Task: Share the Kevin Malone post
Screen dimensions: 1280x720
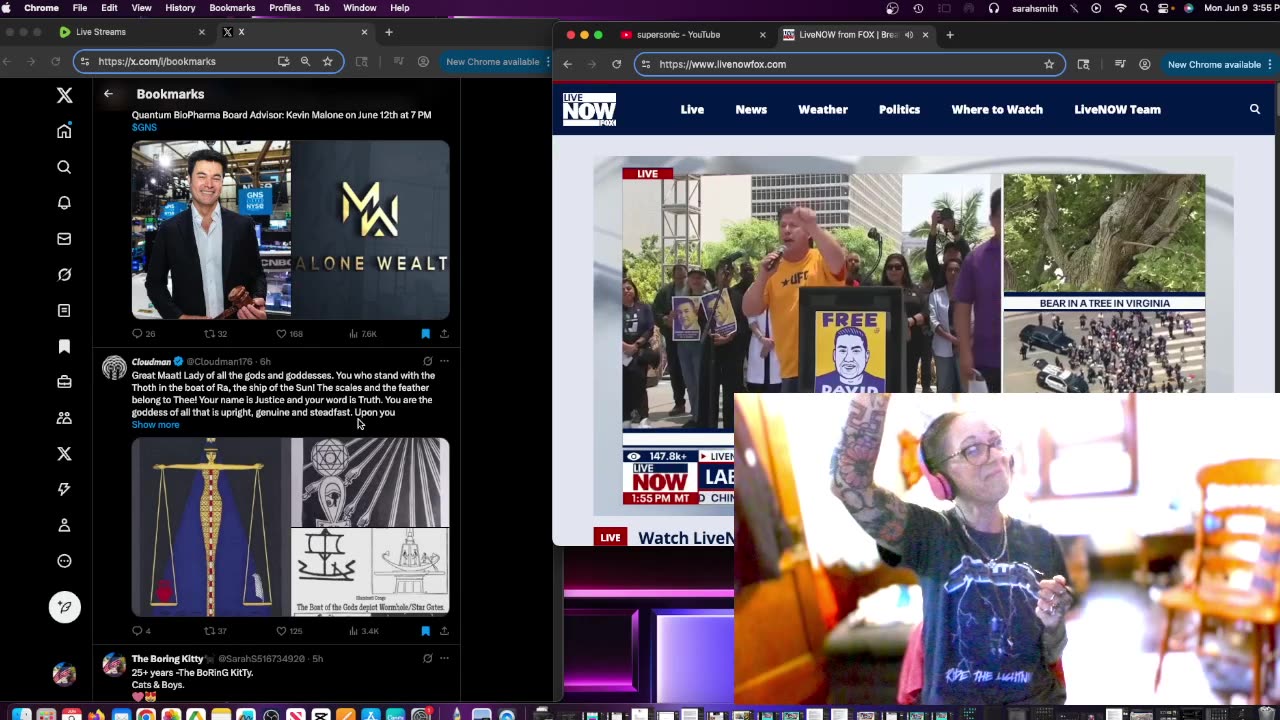Action: 444,334
